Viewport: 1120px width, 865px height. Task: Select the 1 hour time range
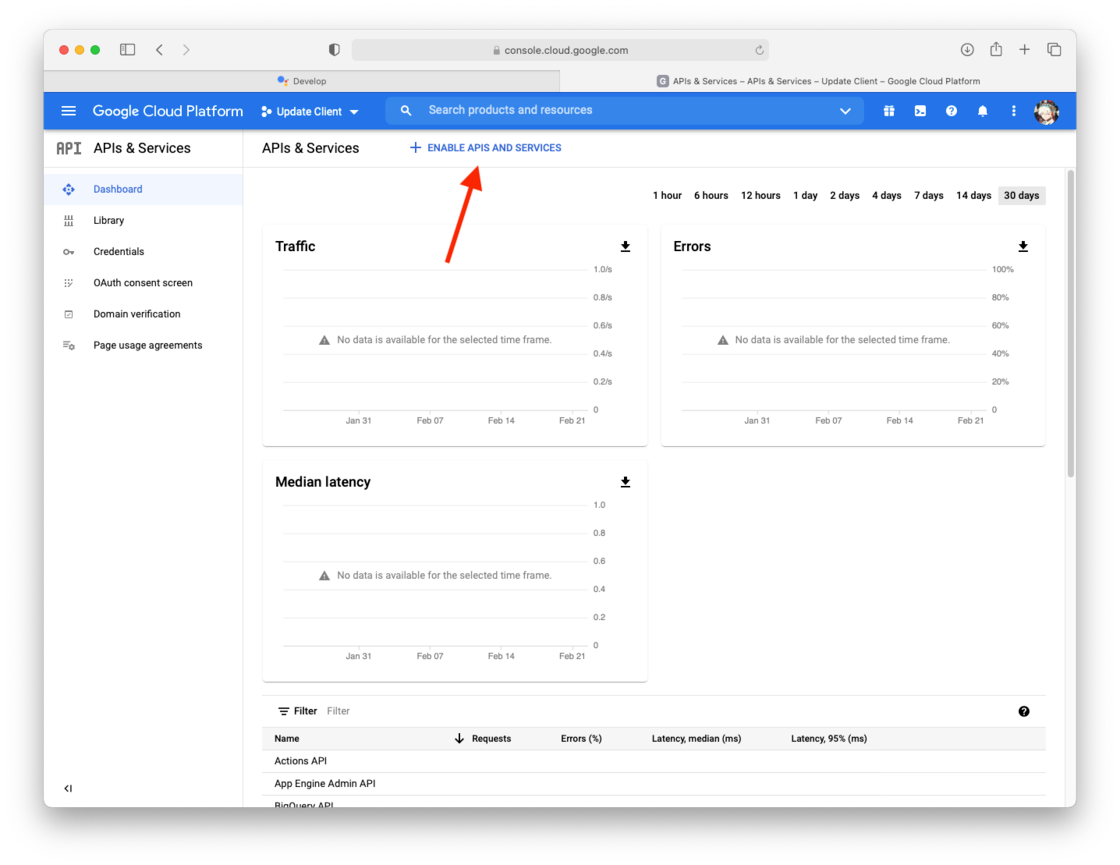pos(667,196)
